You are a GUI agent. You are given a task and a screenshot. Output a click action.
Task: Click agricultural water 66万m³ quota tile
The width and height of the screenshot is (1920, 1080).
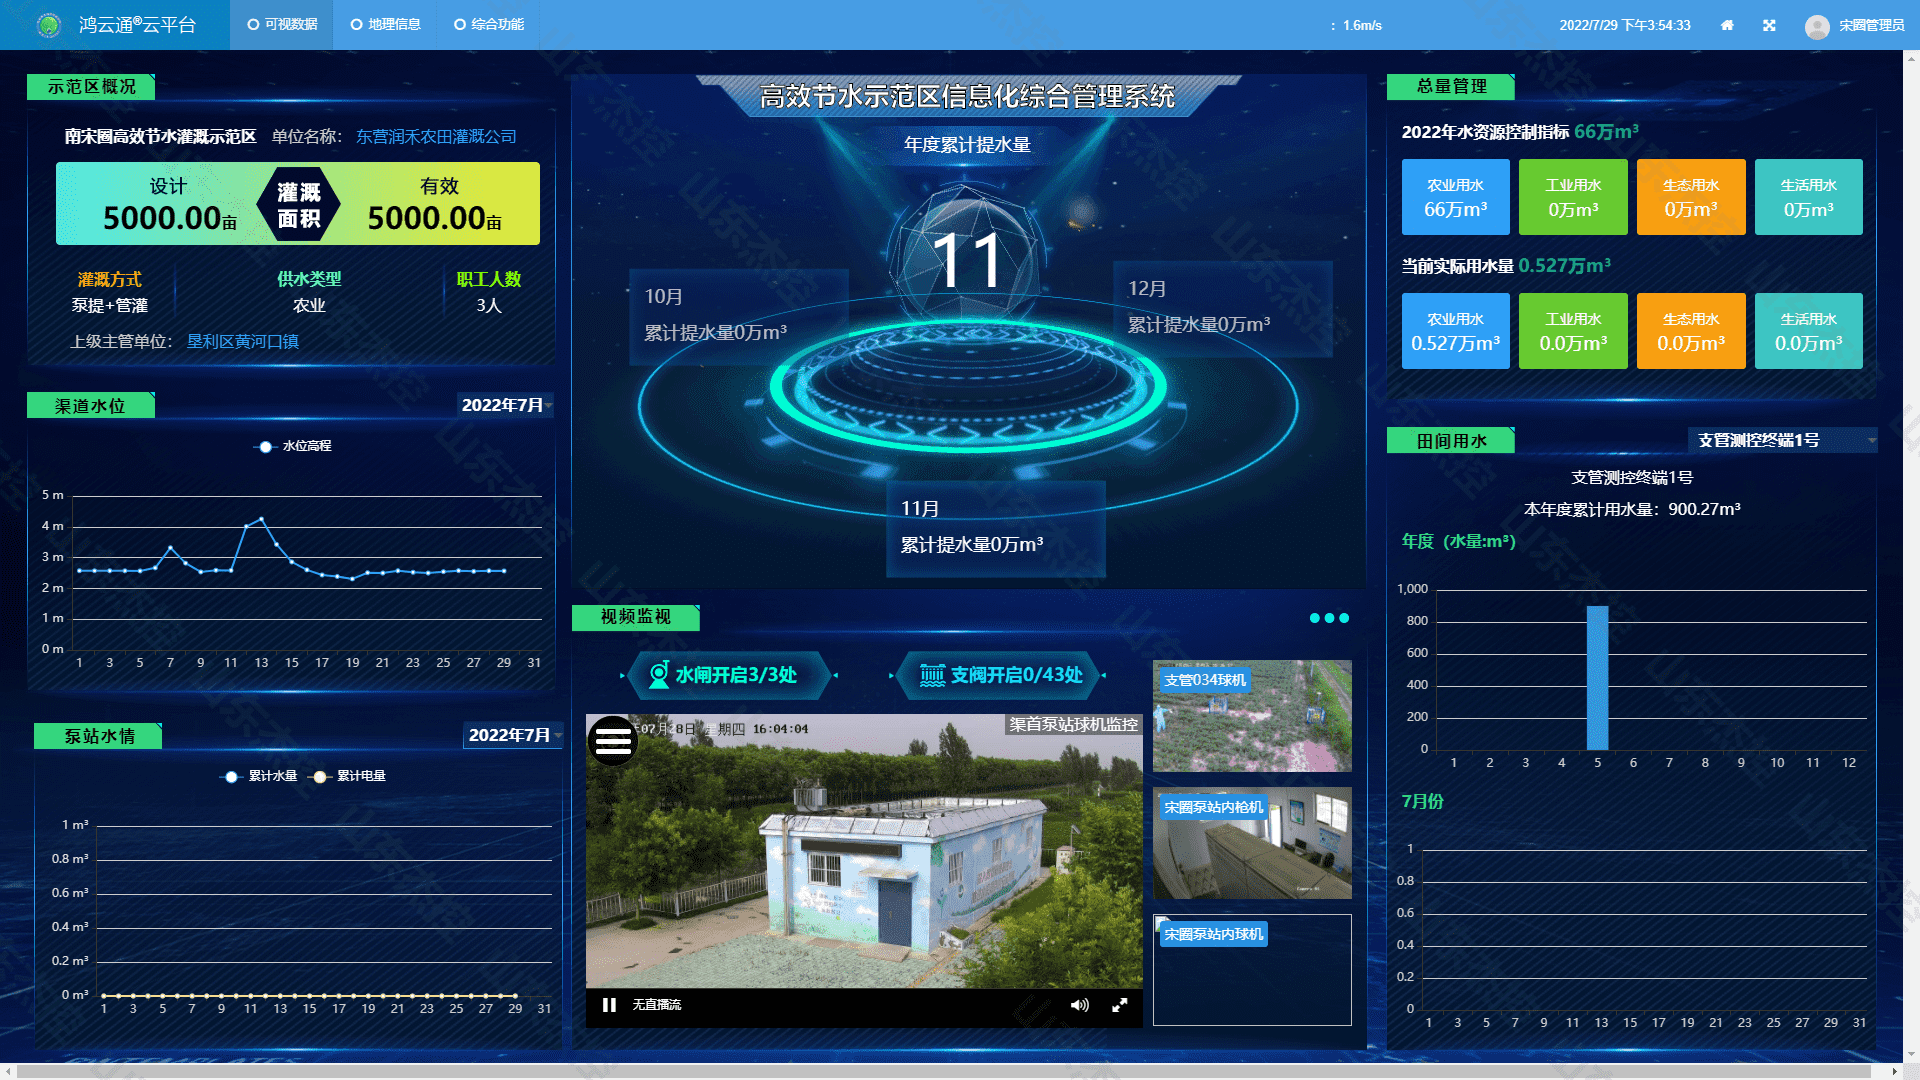[x=1455, y=197]
